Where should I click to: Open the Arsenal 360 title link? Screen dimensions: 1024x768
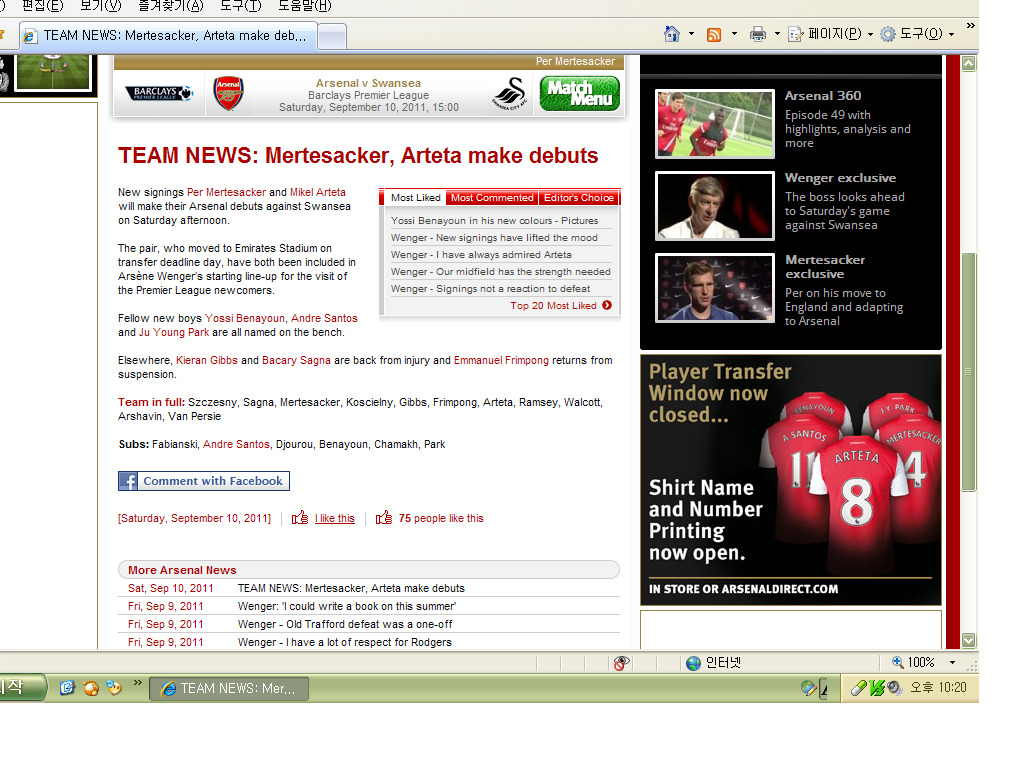[x=823, y=95]
